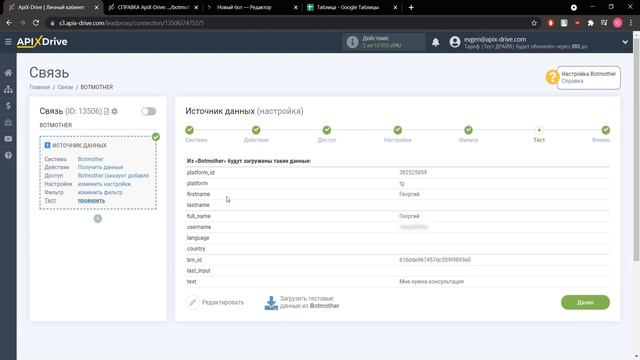
Task: Open the hamburger menu in header
Action: point(8,42)
